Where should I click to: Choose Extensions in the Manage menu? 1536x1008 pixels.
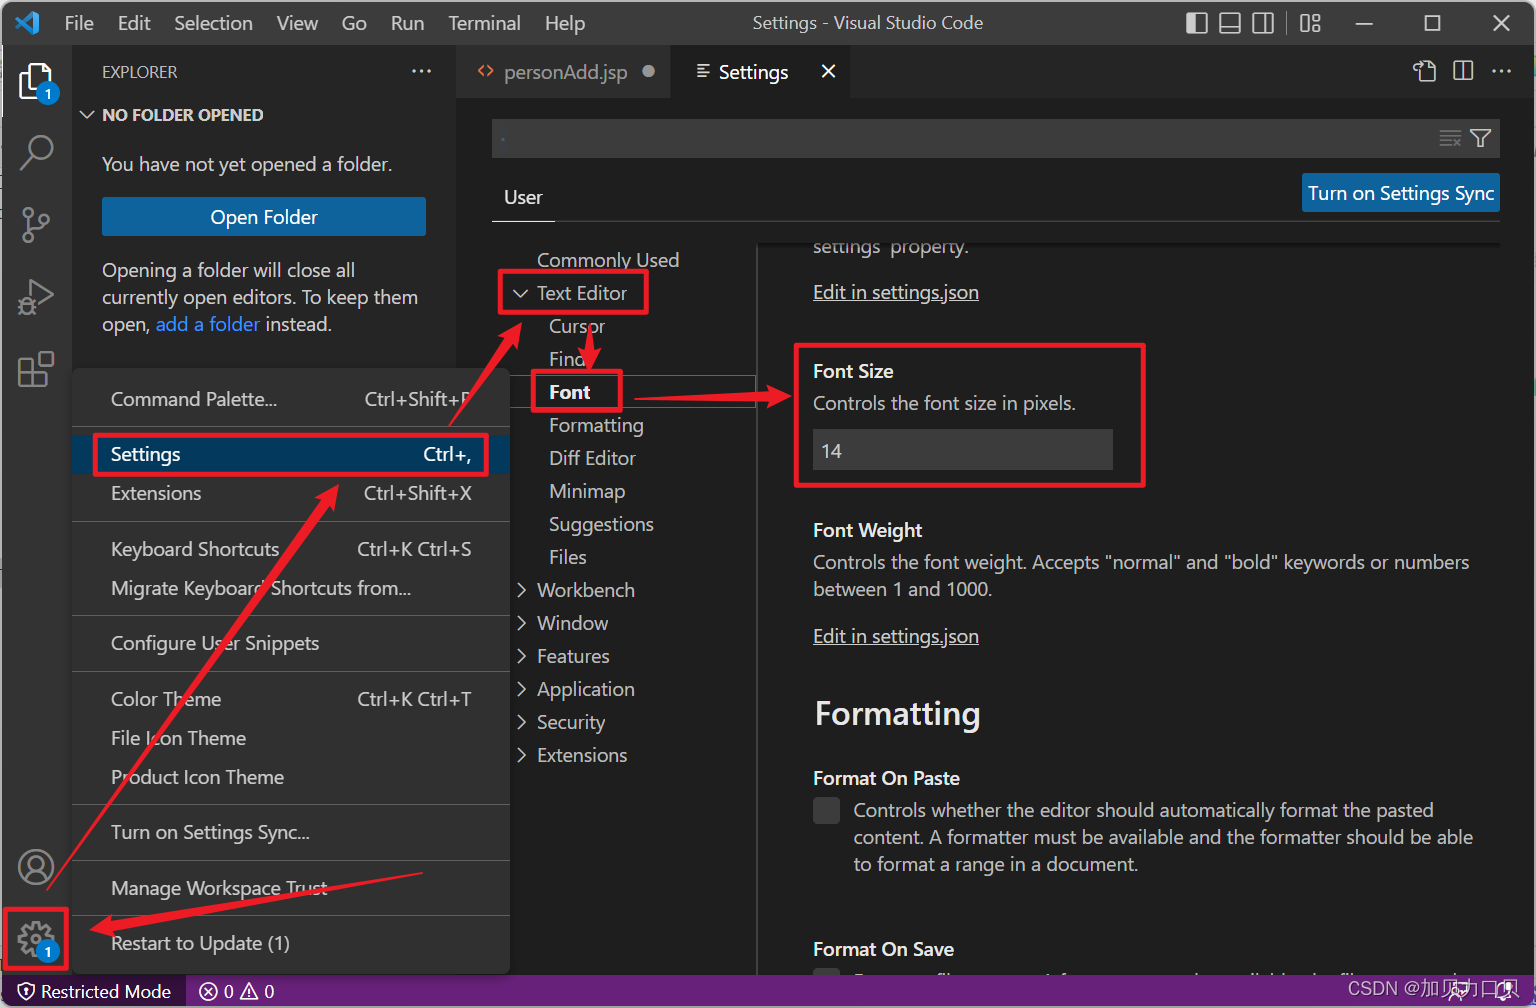coord(290,493)
